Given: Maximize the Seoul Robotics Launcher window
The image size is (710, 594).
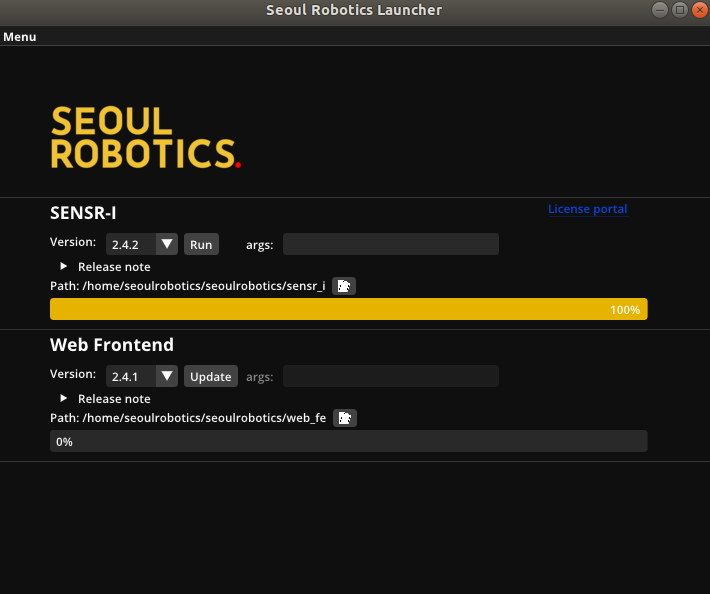Looking at the screenshot, I should pyautogui.click(x=680, y=10).
